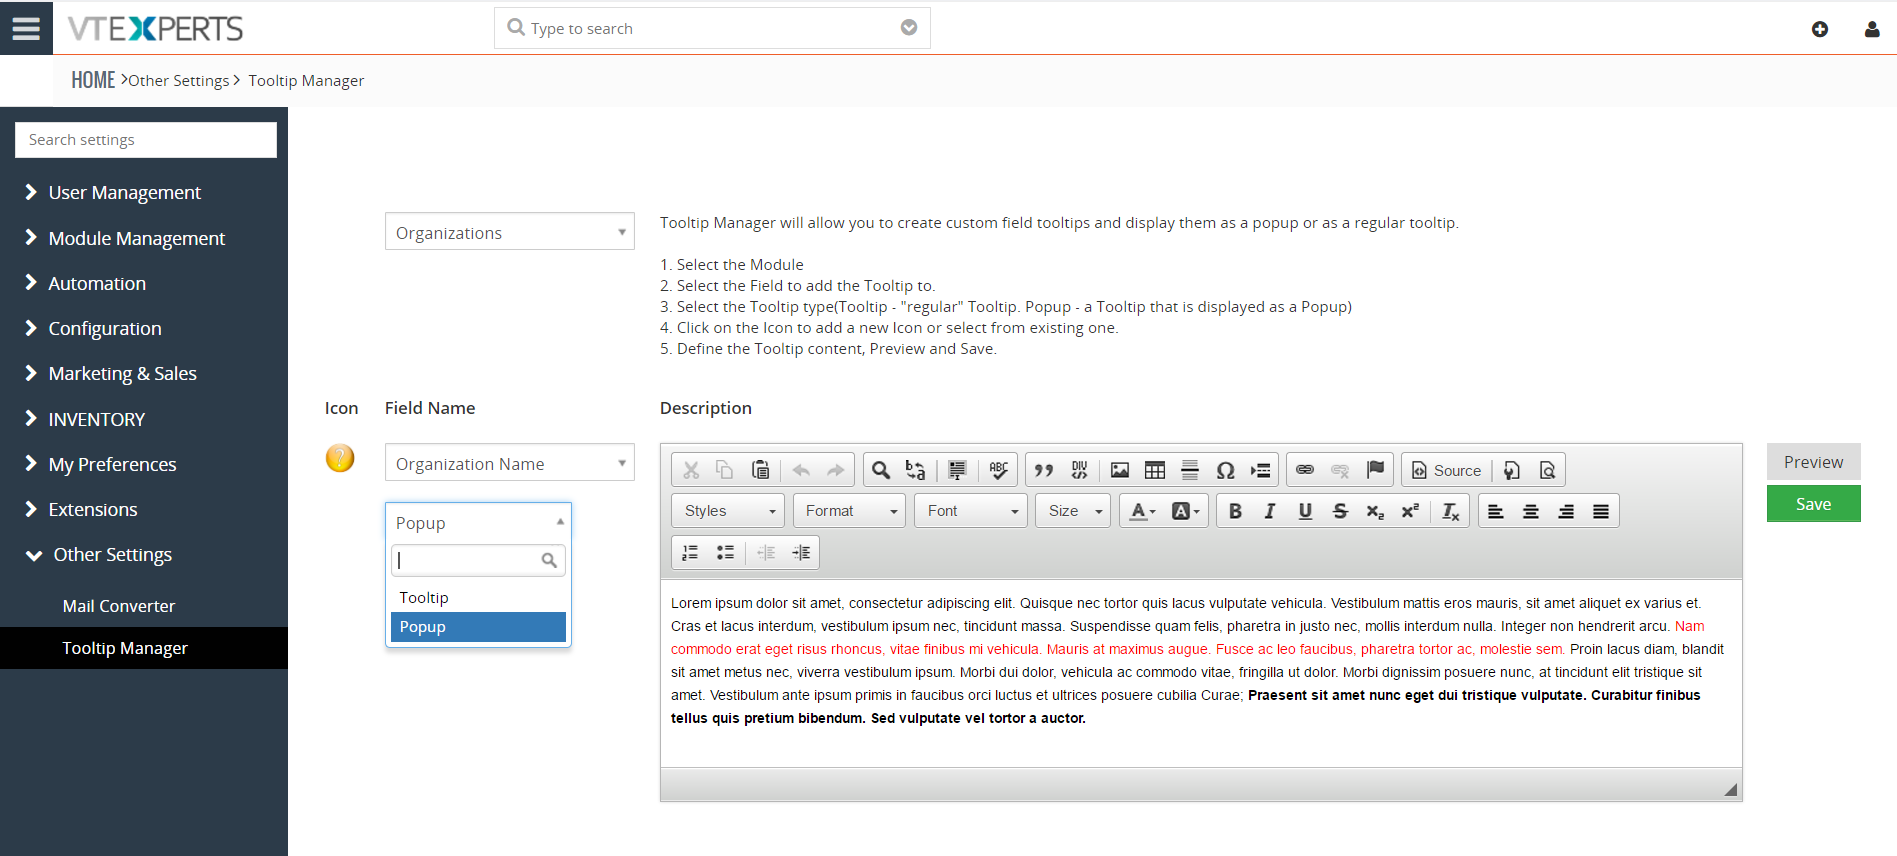Image resolution: width=1897 pixels, height=856 pixels.
Task: Go to HOME breadcrumb
Action: (x=93, y=80)
